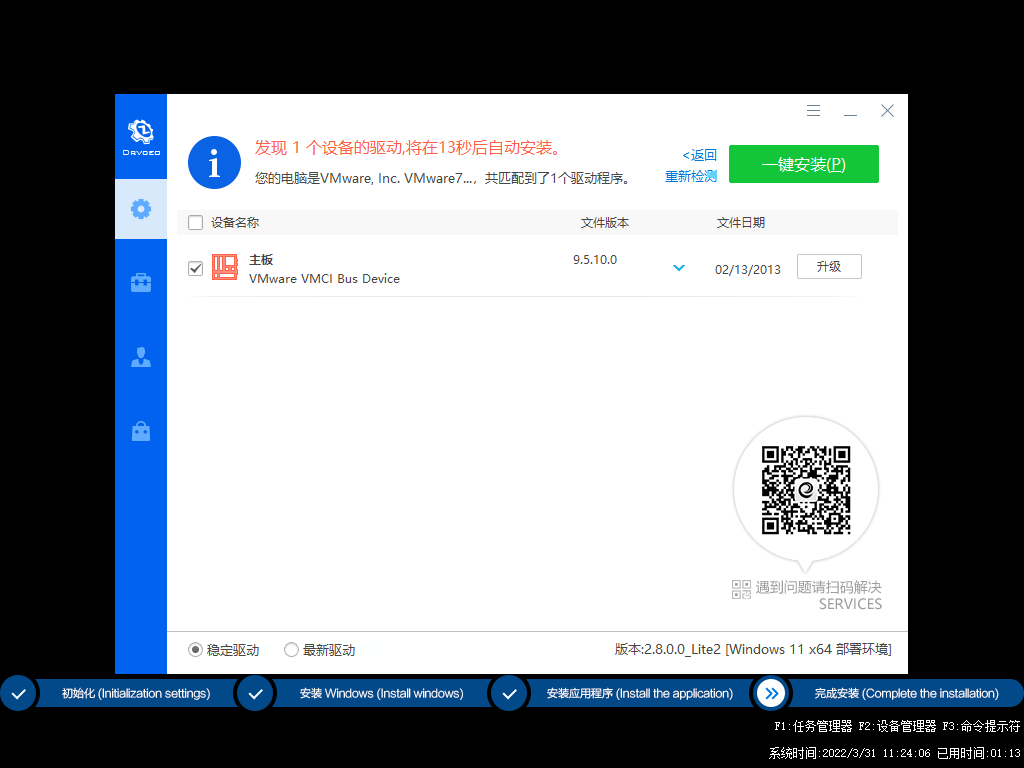Click the VMware VMCI Bus Device name

325,279
